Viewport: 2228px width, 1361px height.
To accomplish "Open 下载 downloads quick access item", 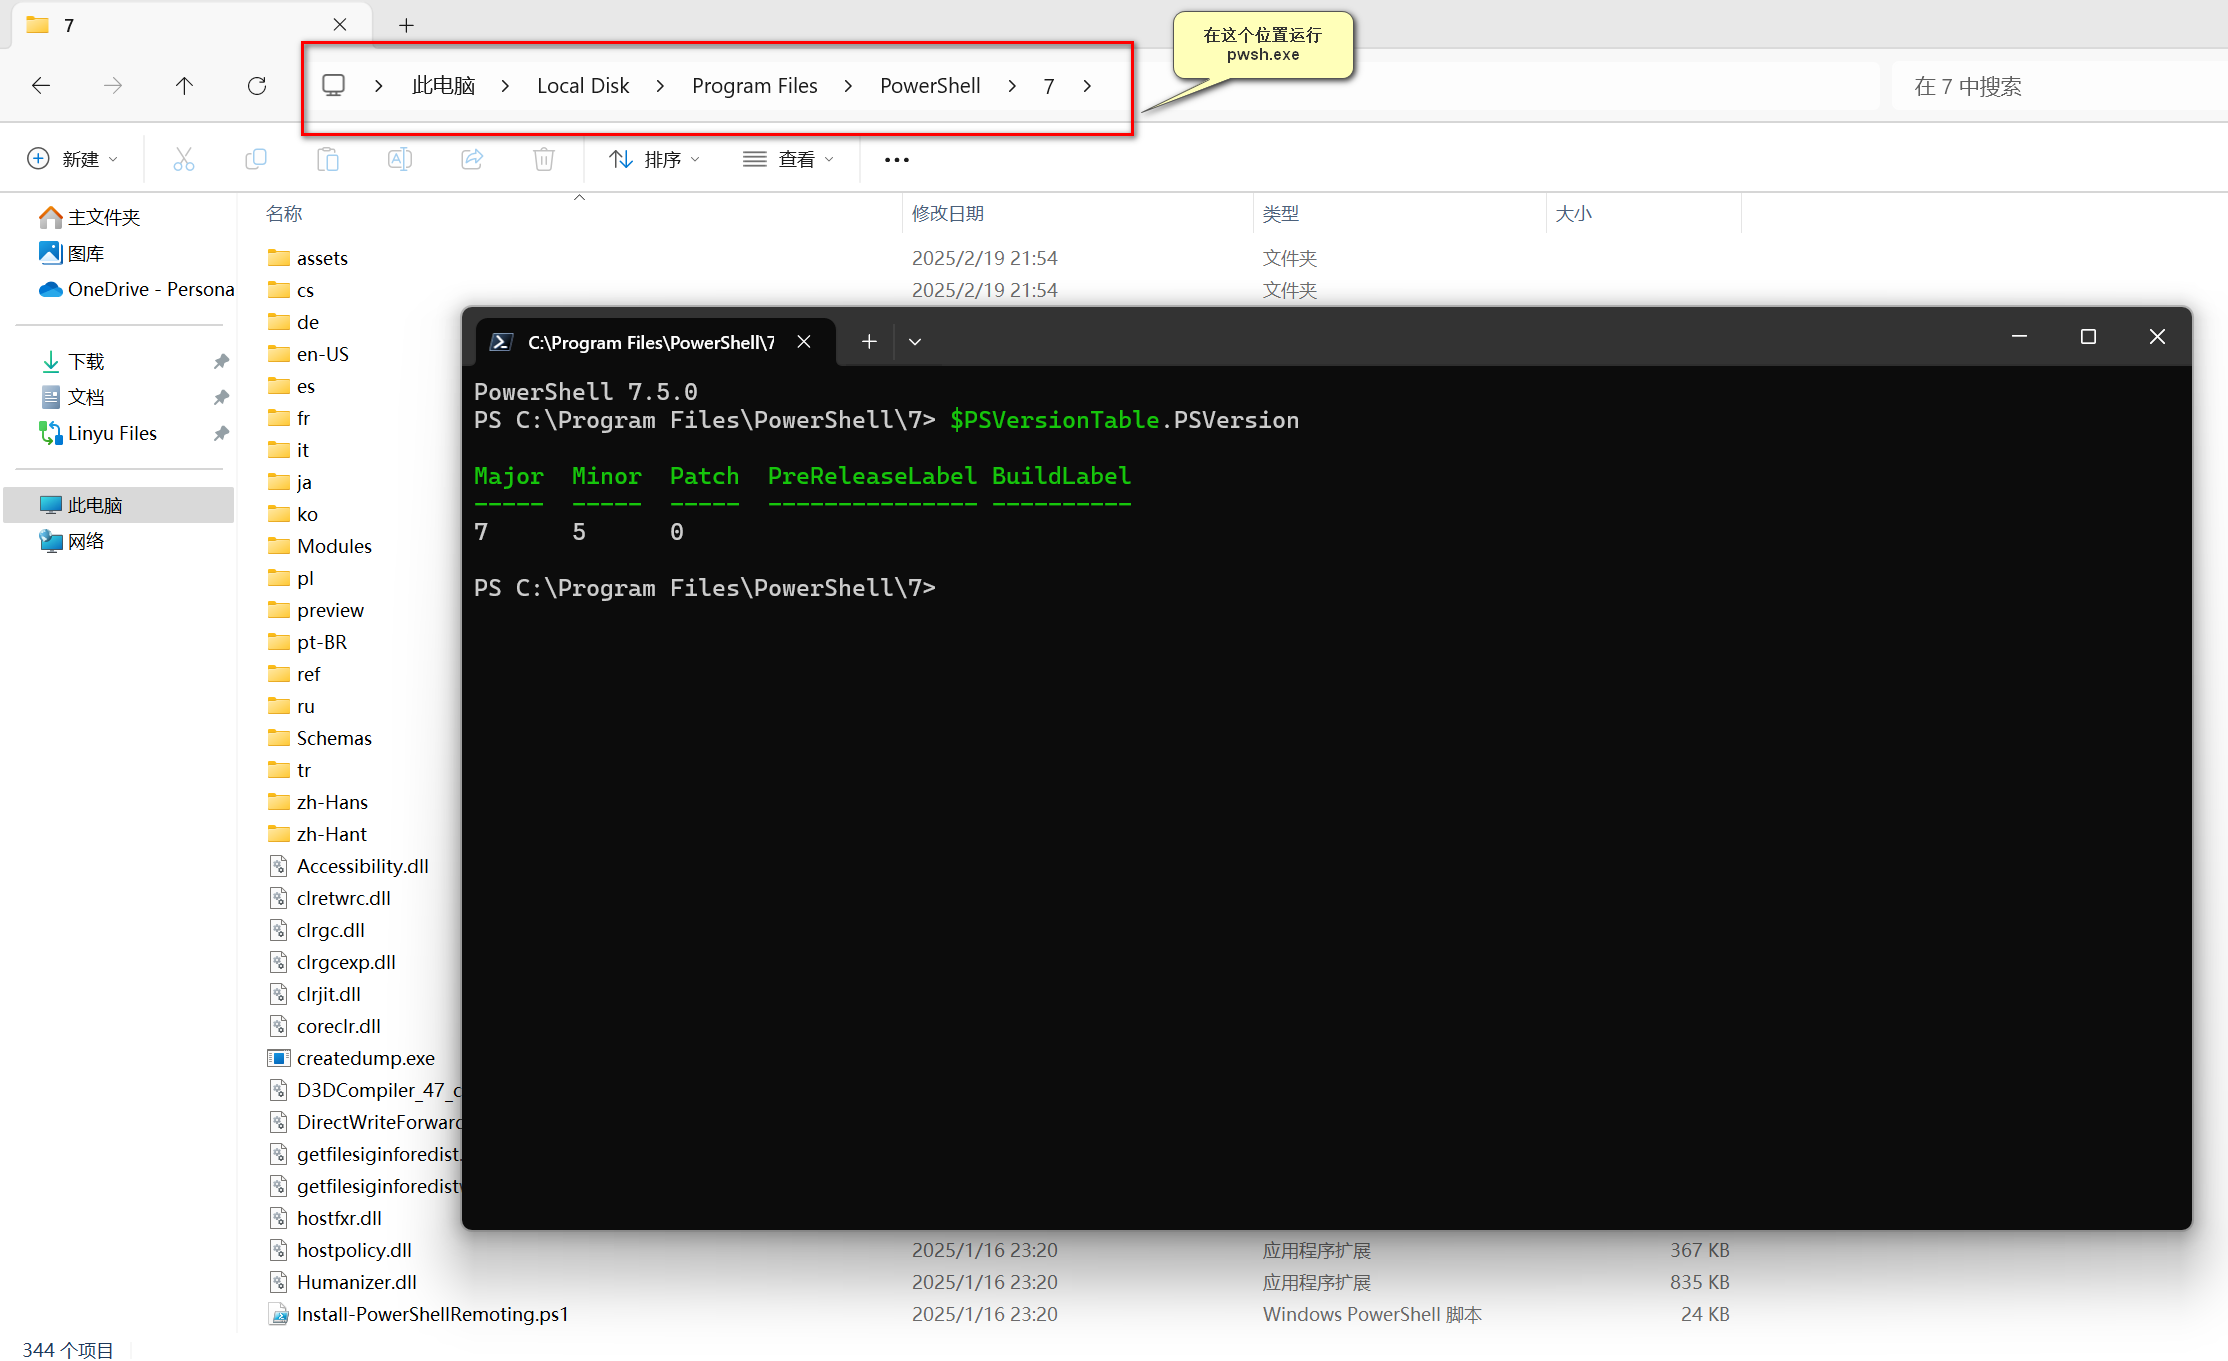I will pyautogui.click(x=72, y=361).
